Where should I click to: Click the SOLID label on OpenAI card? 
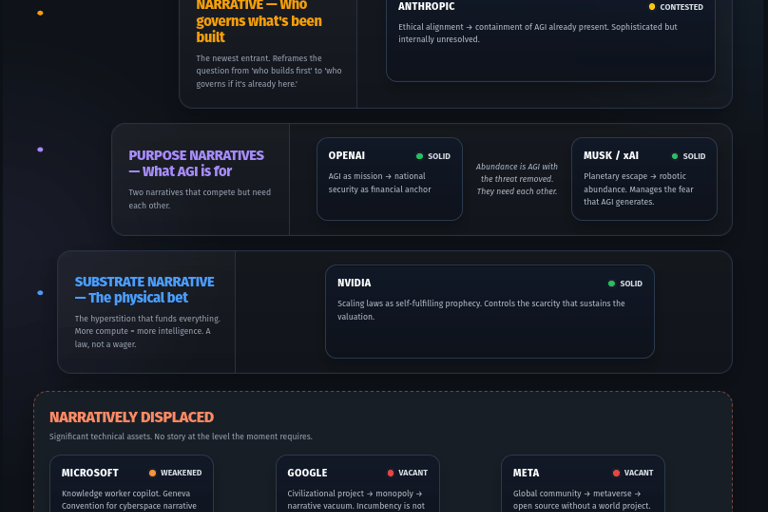coord(439,156)
